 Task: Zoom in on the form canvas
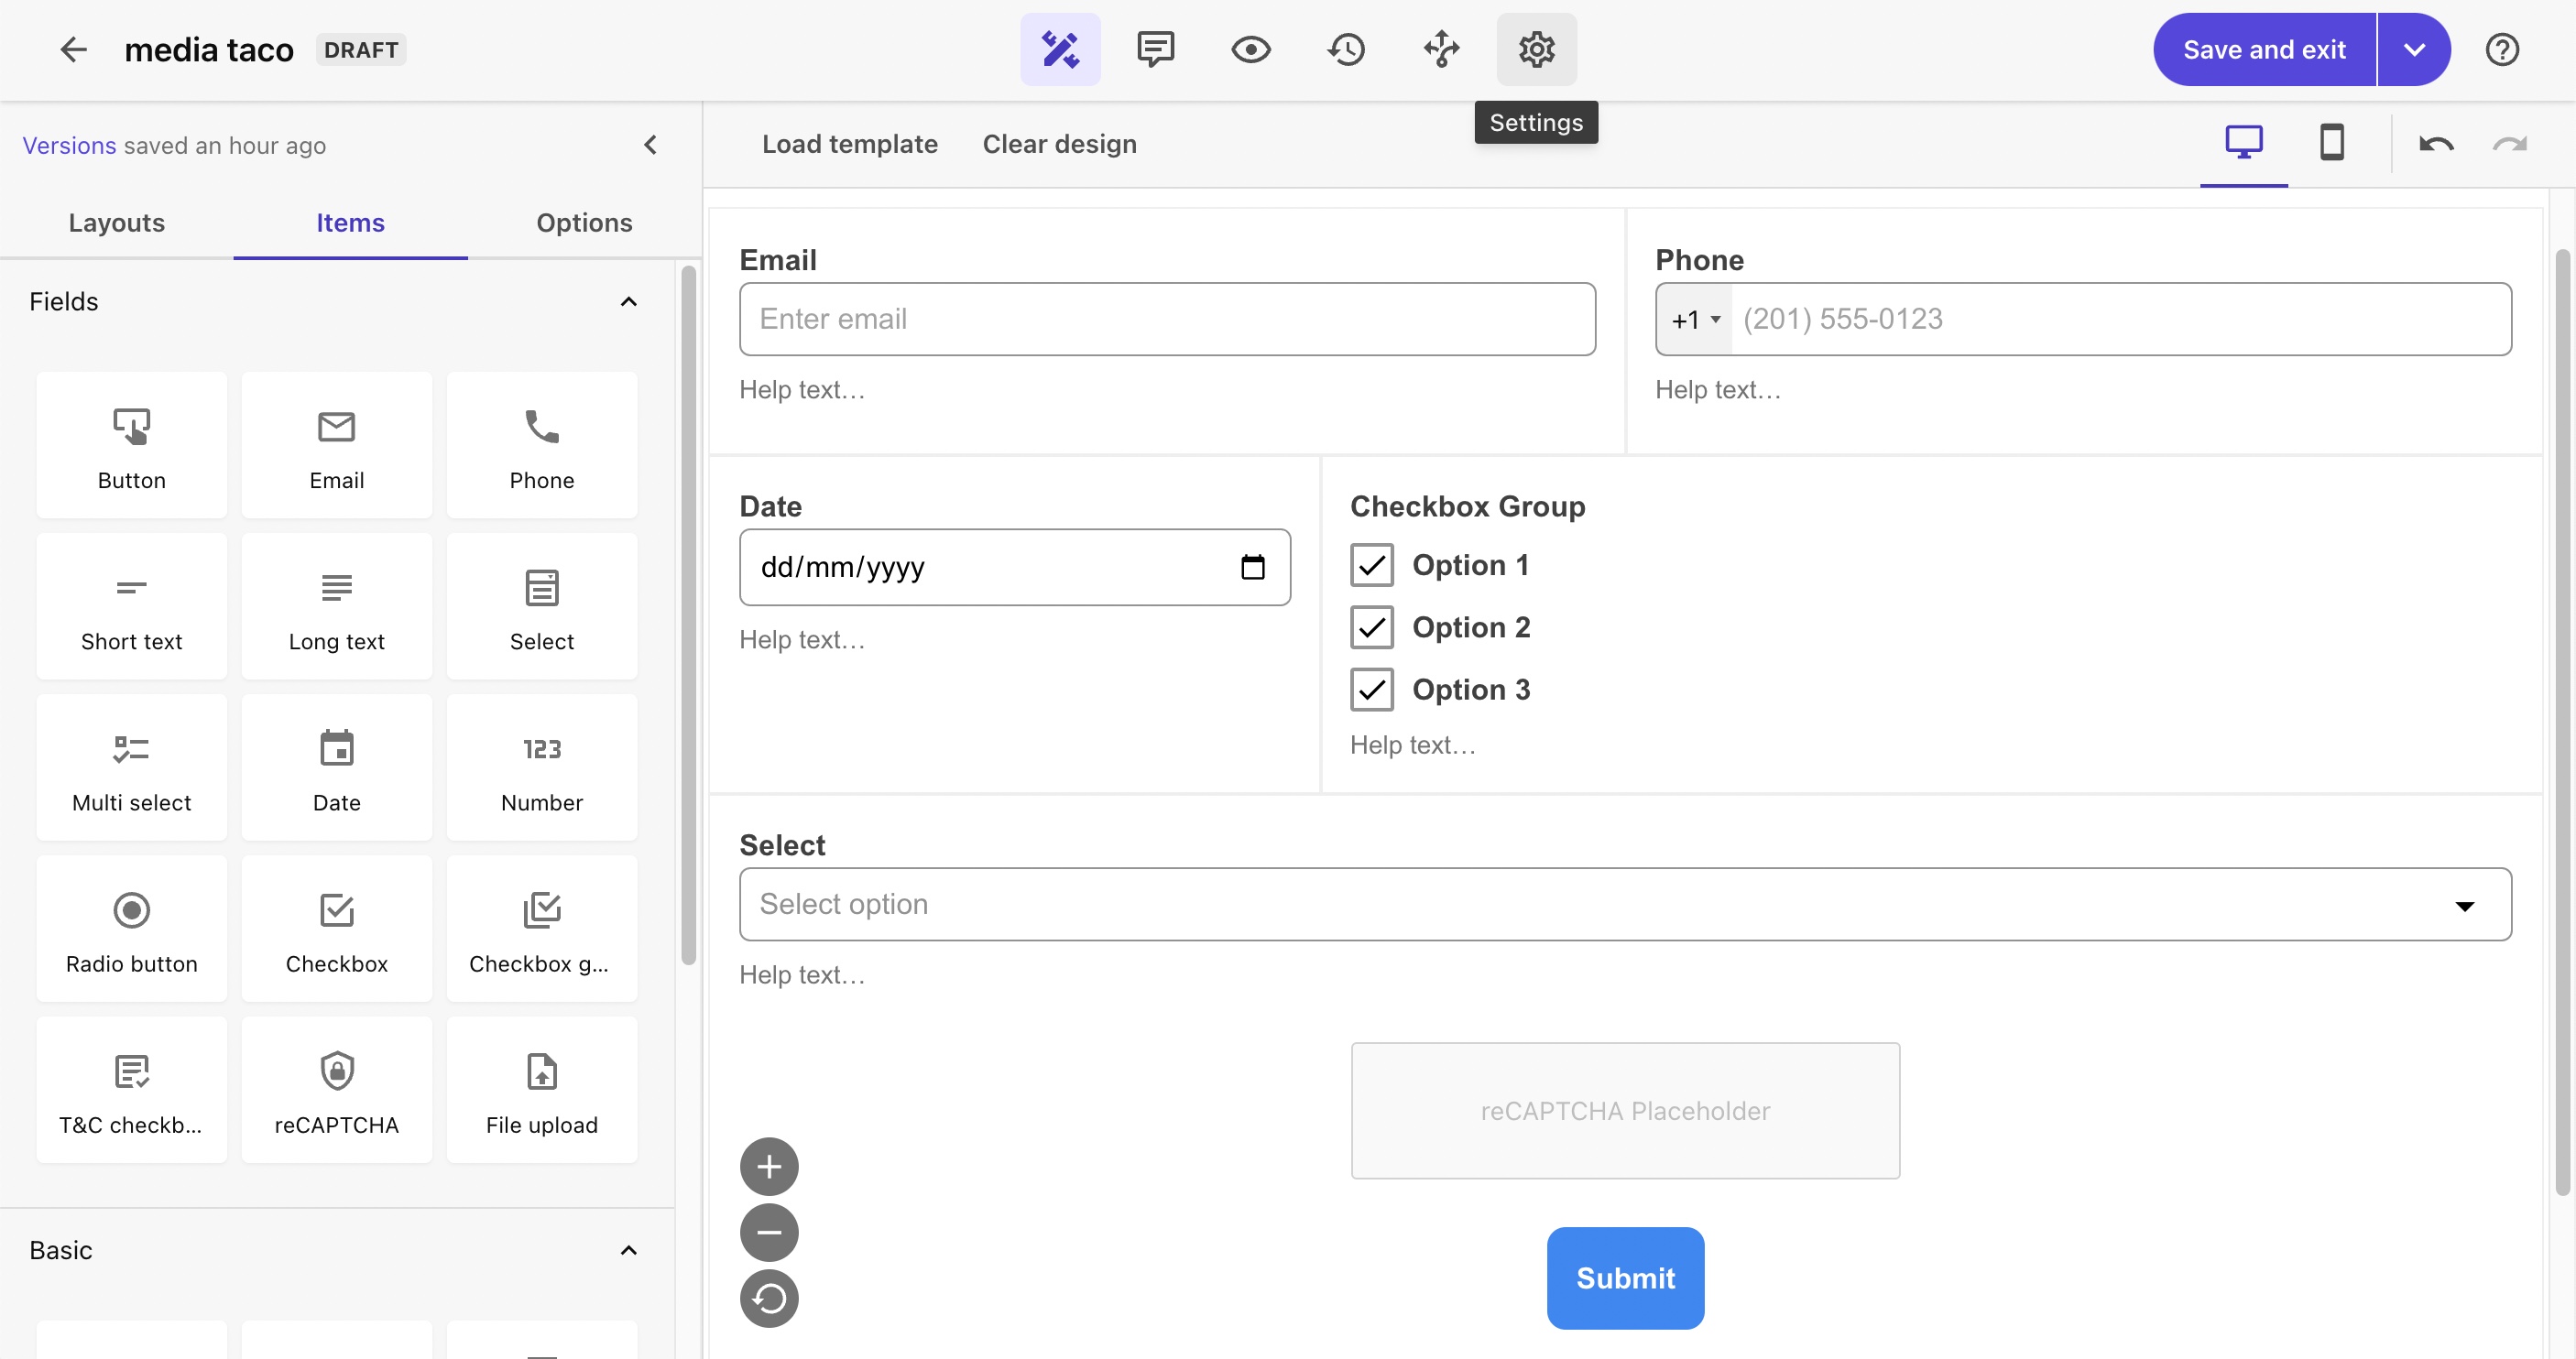(769, 1166)
